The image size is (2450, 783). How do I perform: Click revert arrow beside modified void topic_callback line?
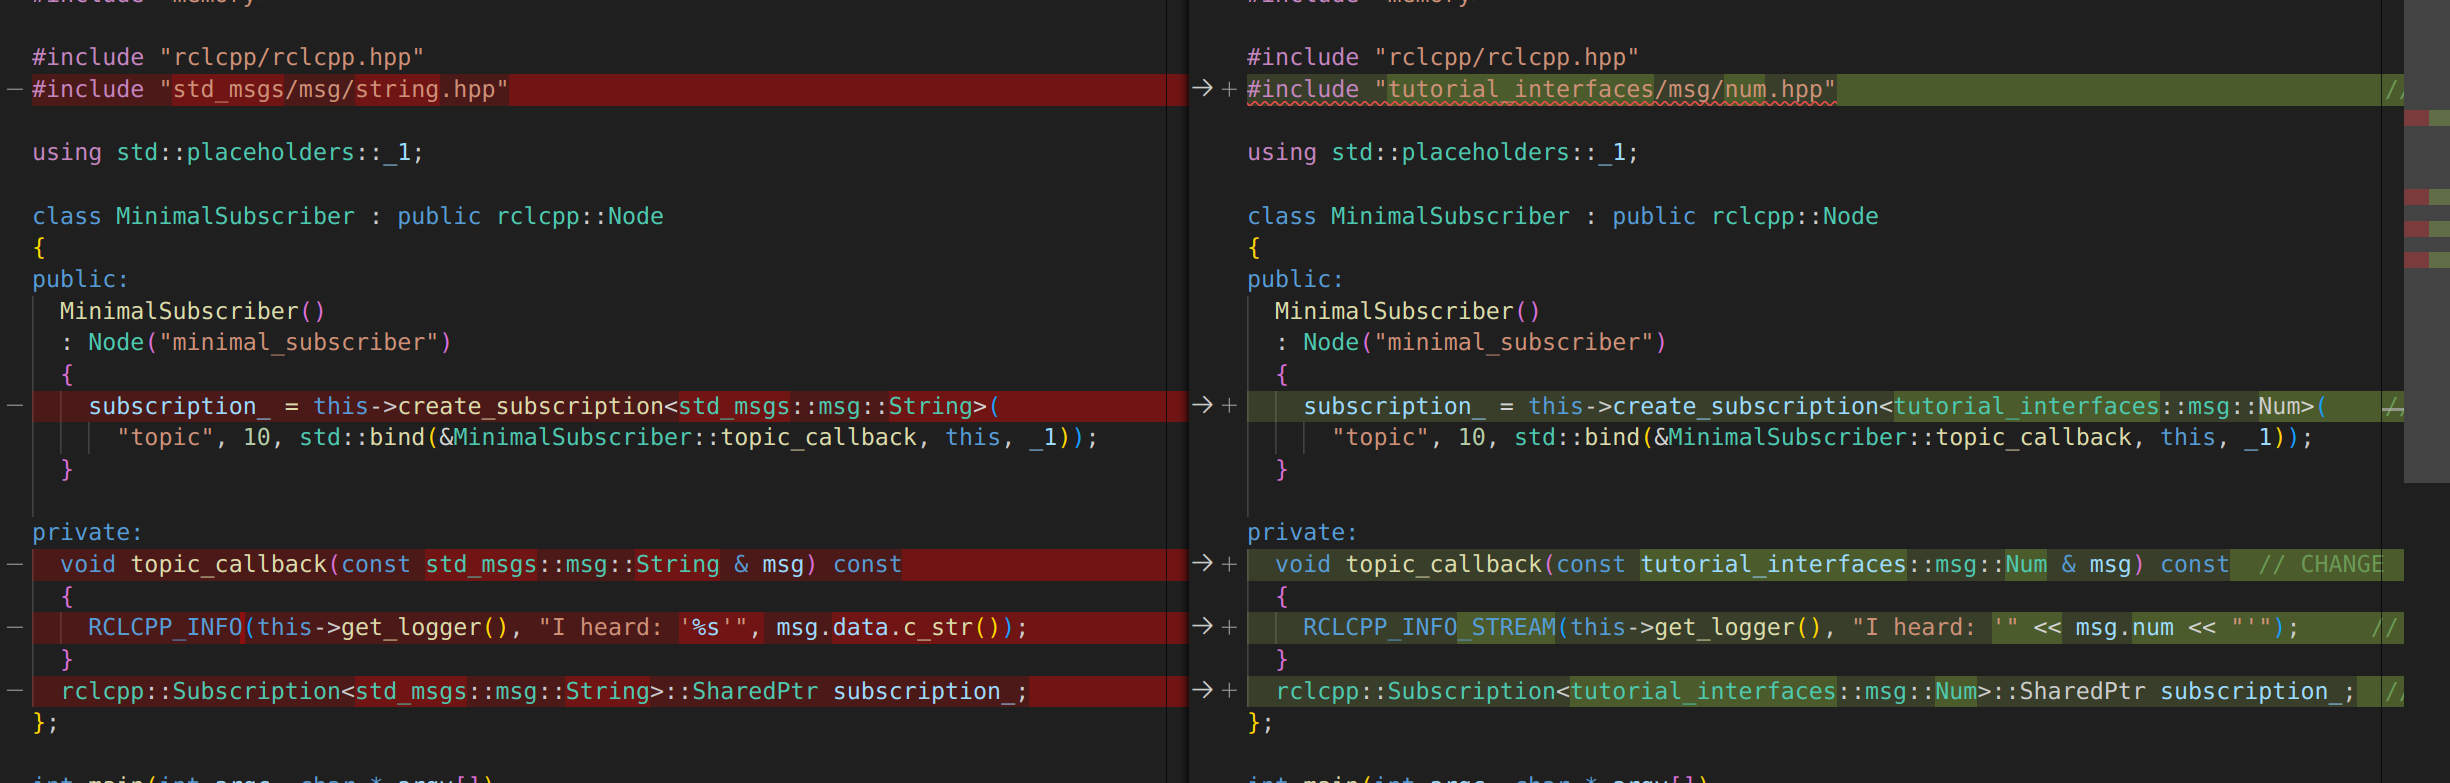tap(1202, 564)
